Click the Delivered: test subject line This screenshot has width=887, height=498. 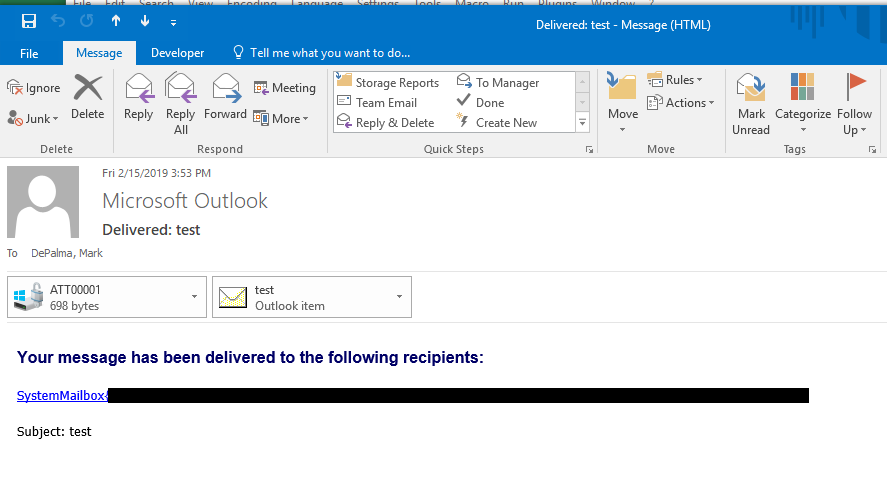tap(151, 230)
